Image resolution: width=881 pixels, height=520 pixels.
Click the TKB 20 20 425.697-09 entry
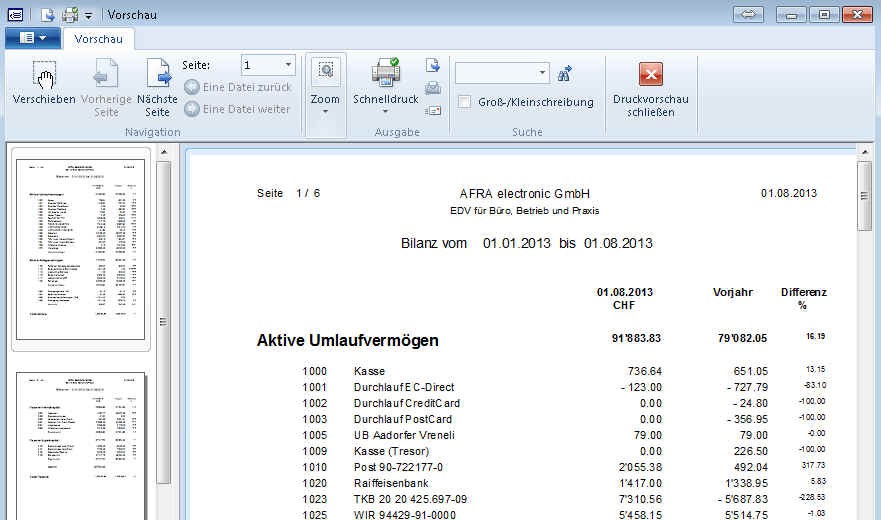(x=410, y=499)
